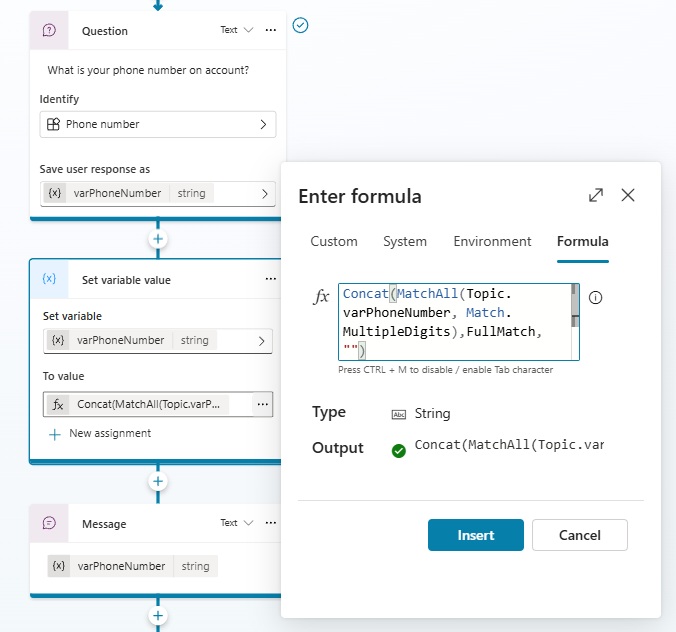Click inside the Concat formula text box
This screenshot has width=676, height=632.
[455, 322]
